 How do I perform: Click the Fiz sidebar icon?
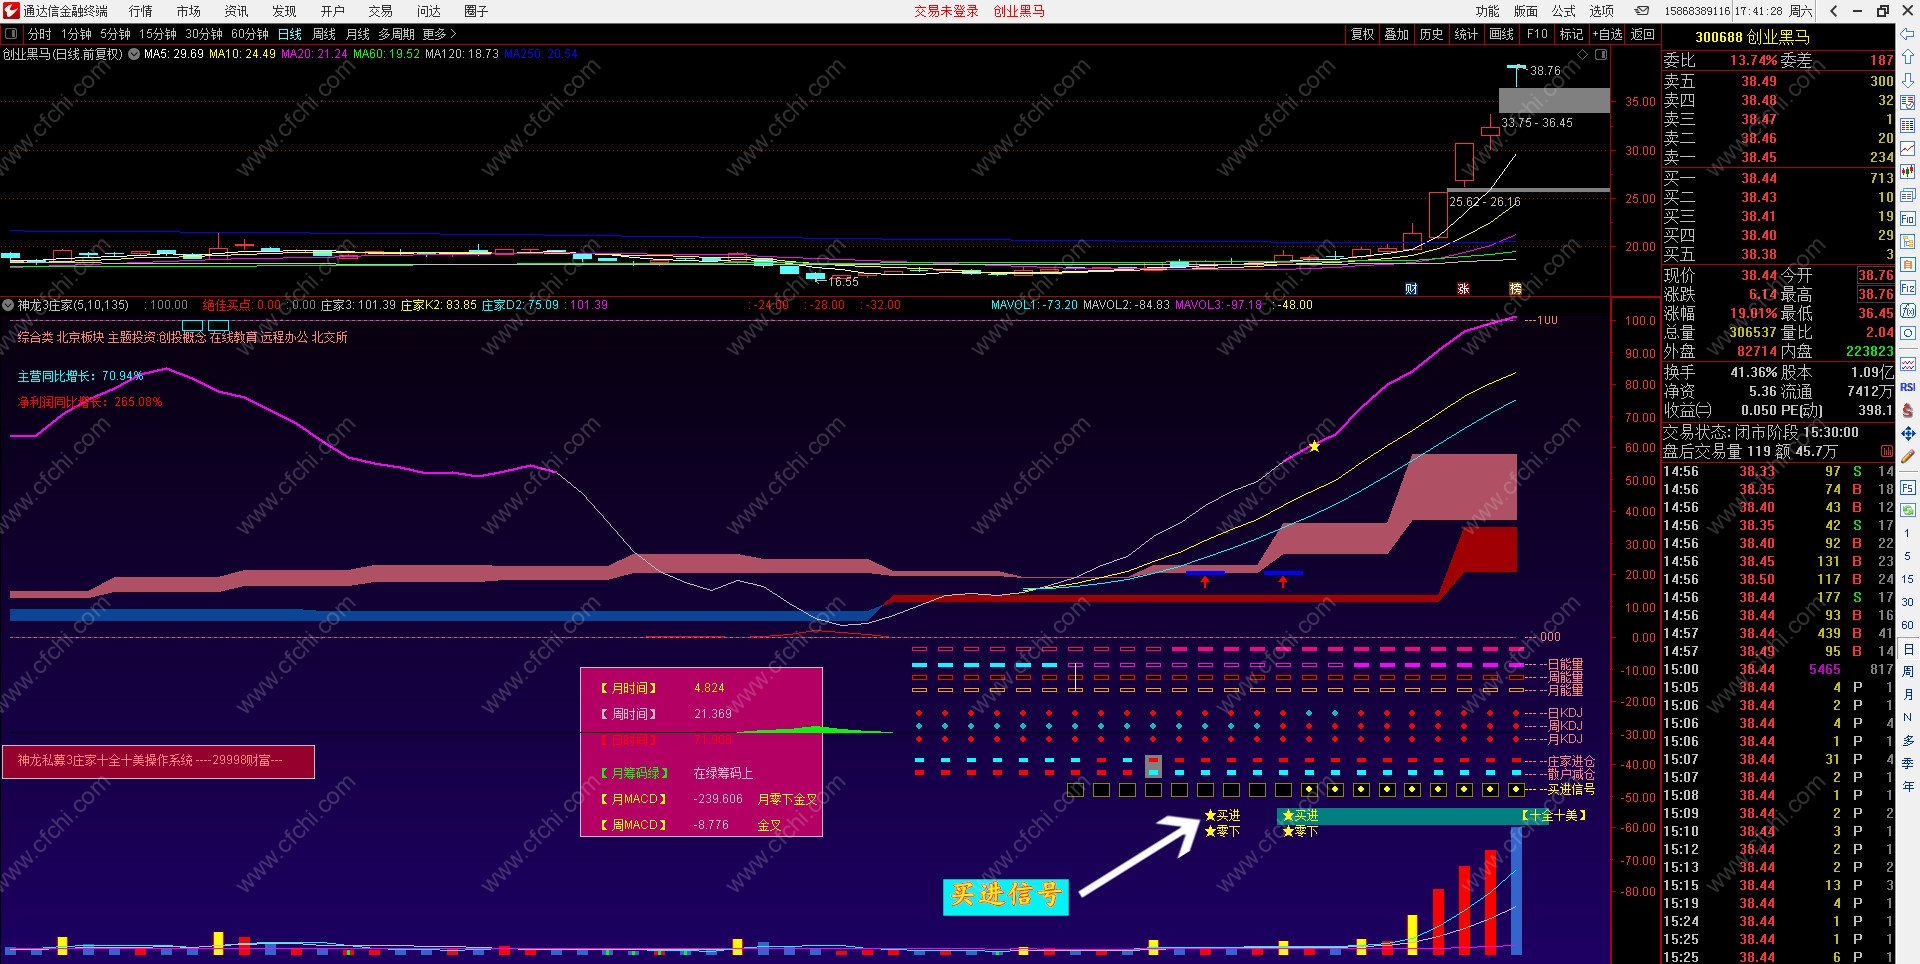coord(1908,288)
